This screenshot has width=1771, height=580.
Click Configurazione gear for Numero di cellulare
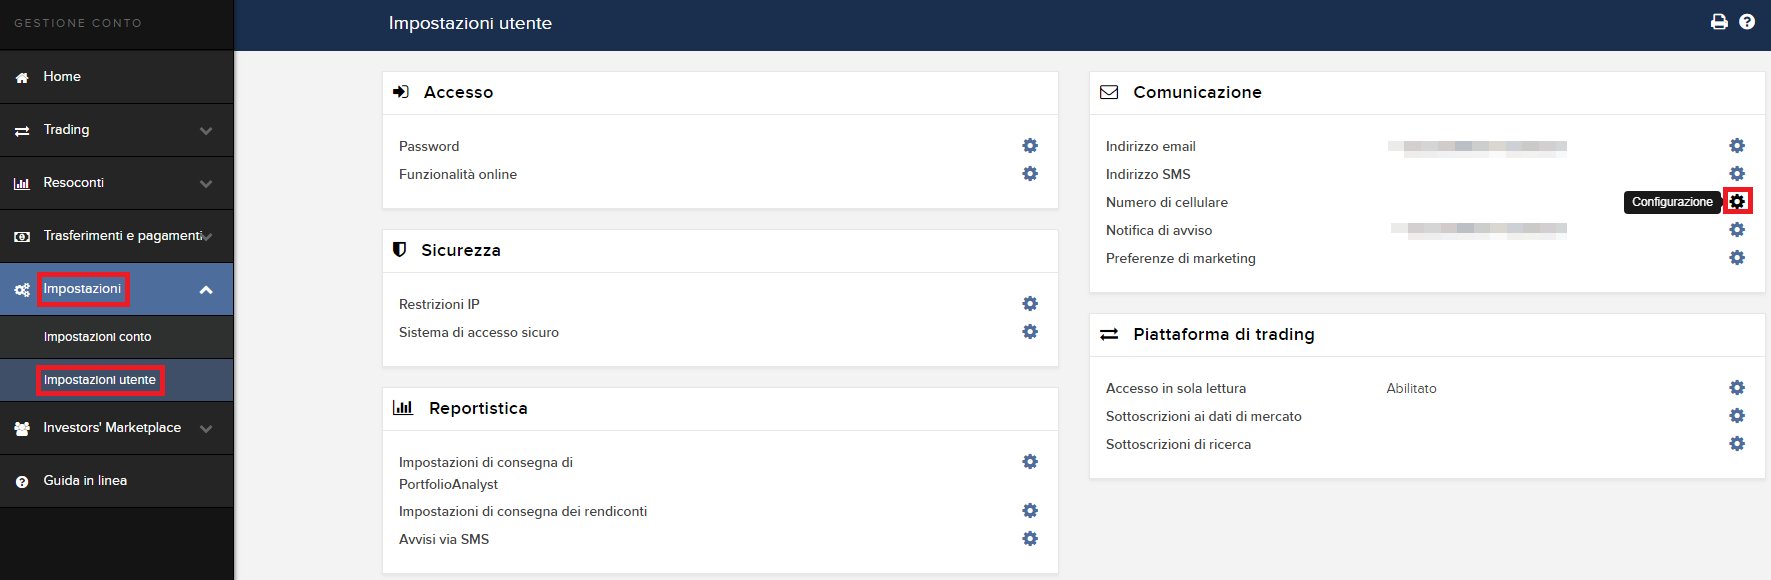click(1737, 202)
